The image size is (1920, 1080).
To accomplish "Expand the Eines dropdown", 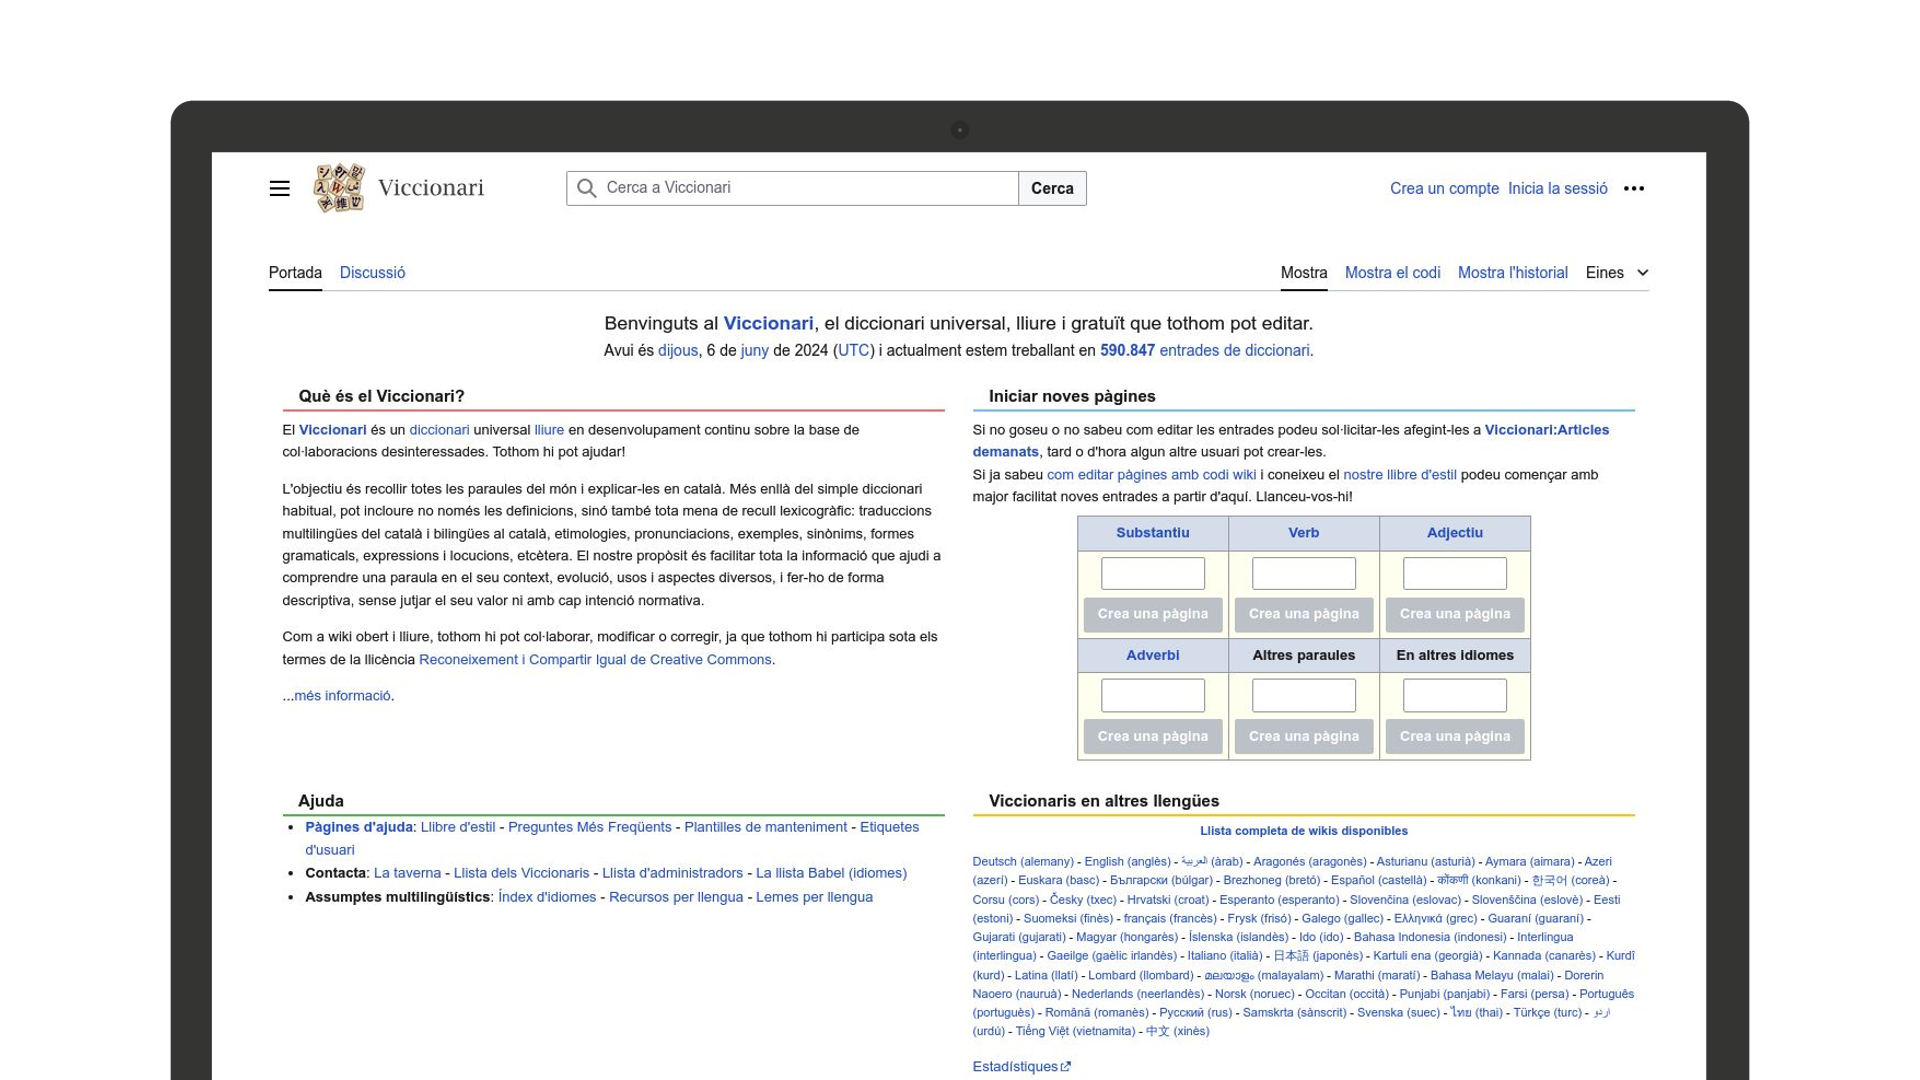I will 1617,273.
